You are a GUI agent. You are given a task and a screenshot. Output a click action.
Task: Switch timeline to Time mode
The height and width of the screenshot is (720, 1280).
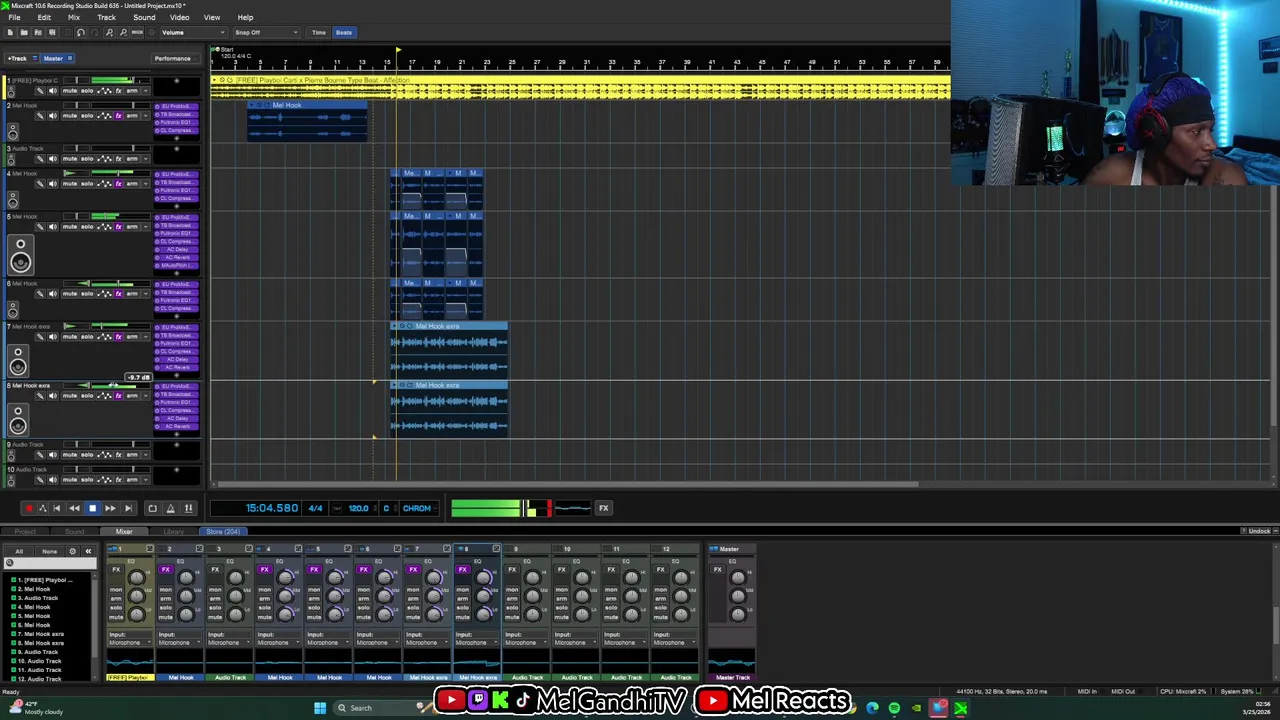(319, 32)
